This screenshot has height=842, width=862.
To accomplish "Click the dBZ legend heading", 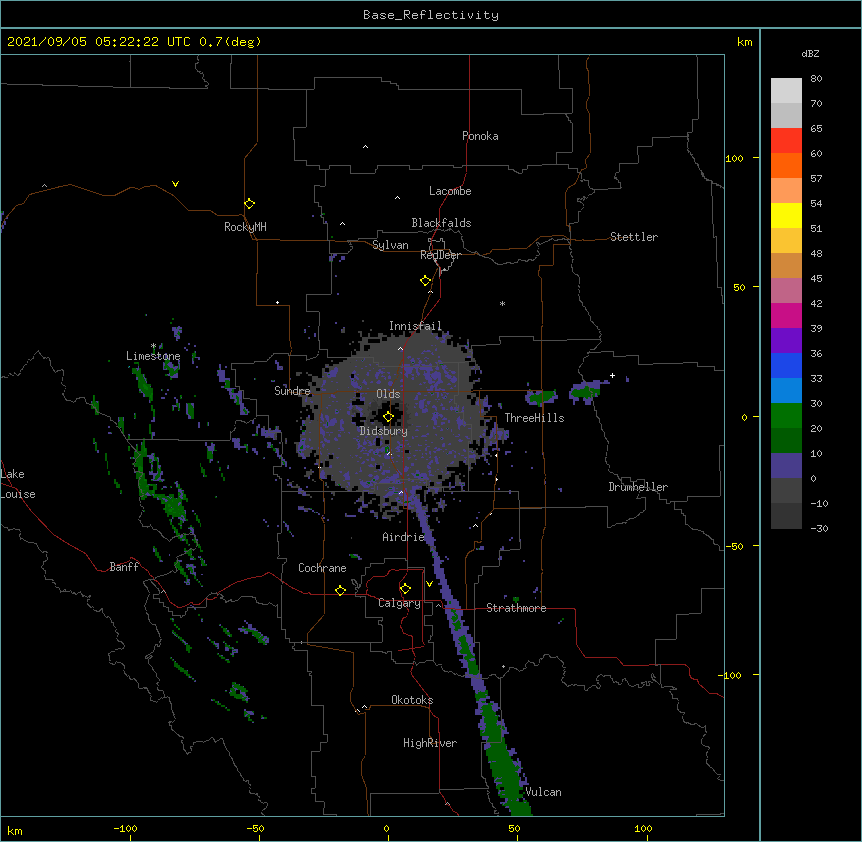I will [810, 53].
